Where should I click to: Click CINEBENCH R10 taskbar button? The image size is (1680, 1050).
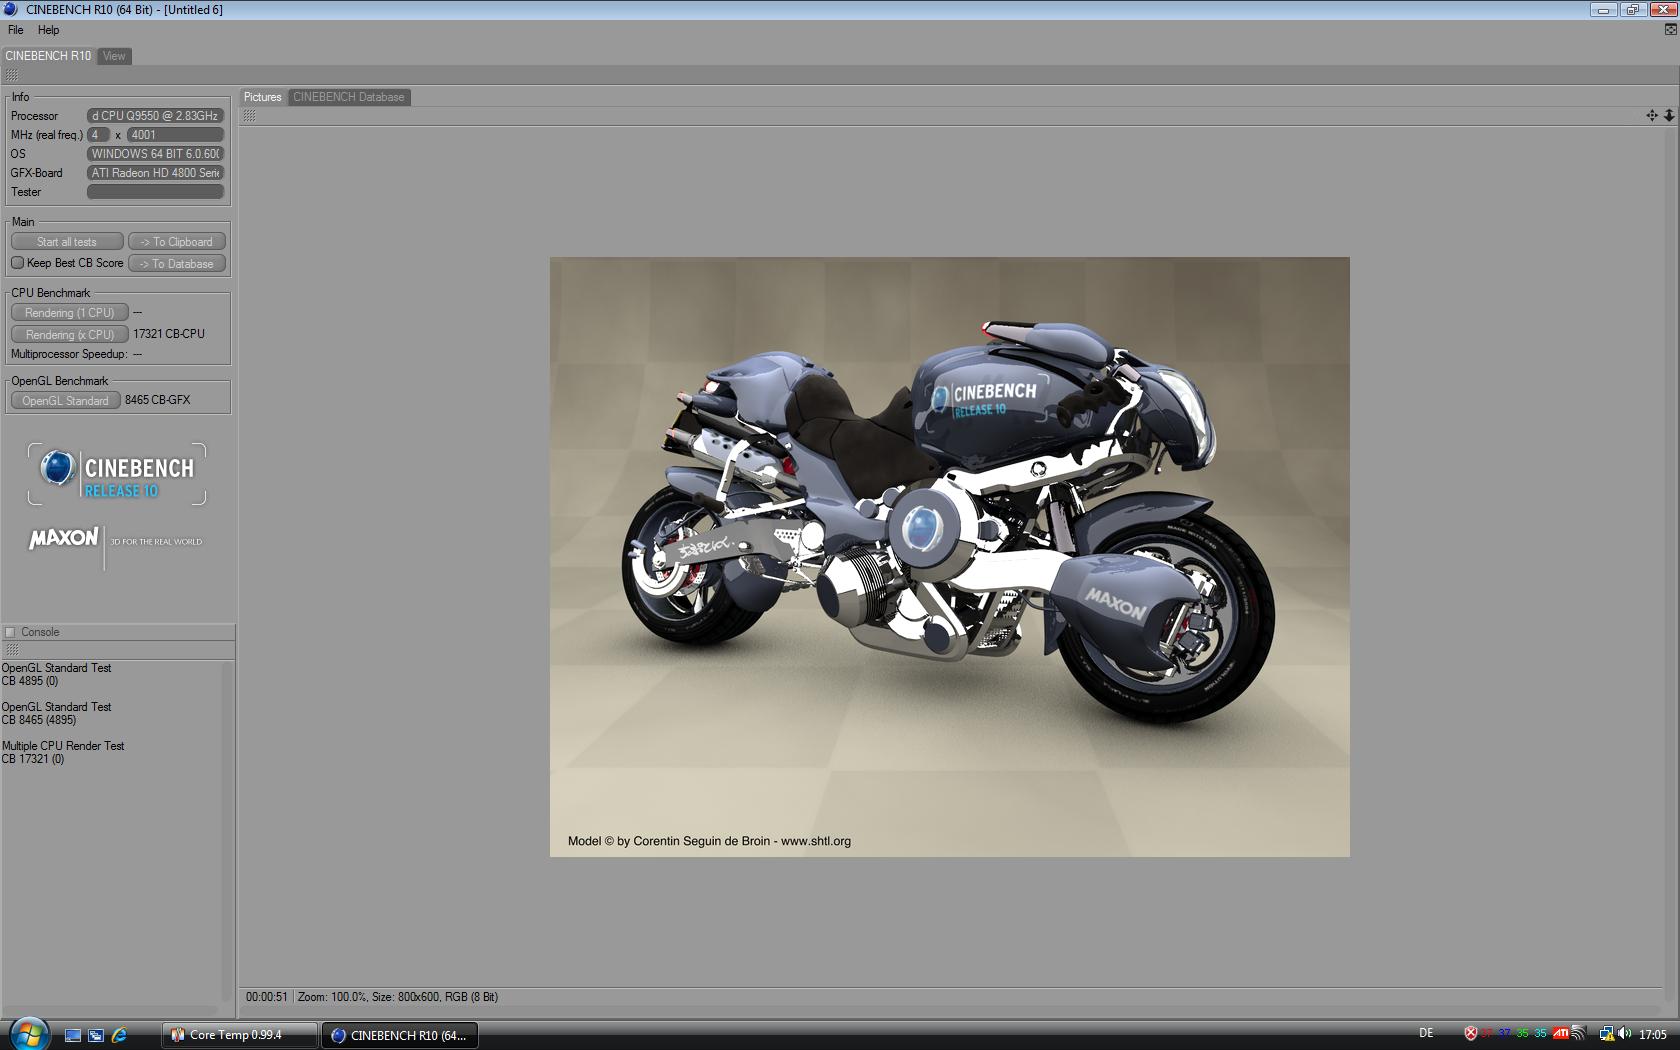point(399,1035)
